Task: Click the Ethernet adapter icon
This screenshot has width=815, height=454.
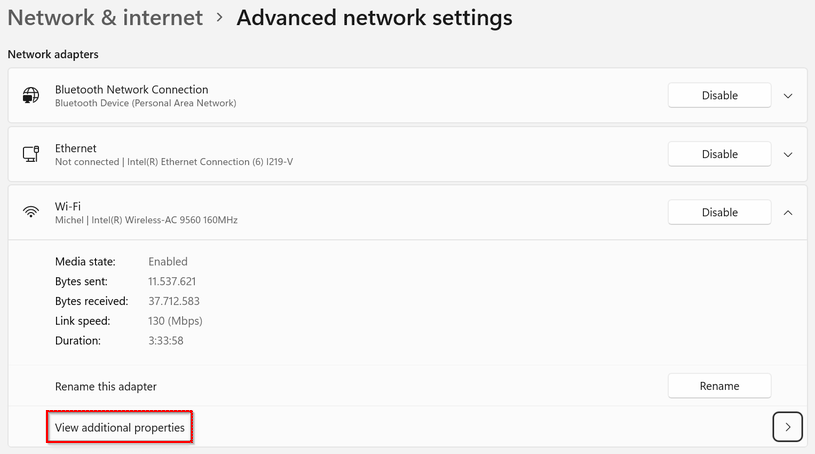Action: [x=31, y=154]
